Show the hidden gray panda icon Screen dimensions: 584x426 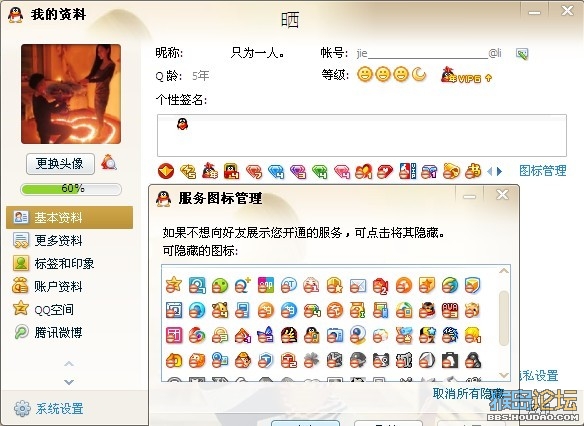pos(381,360)
